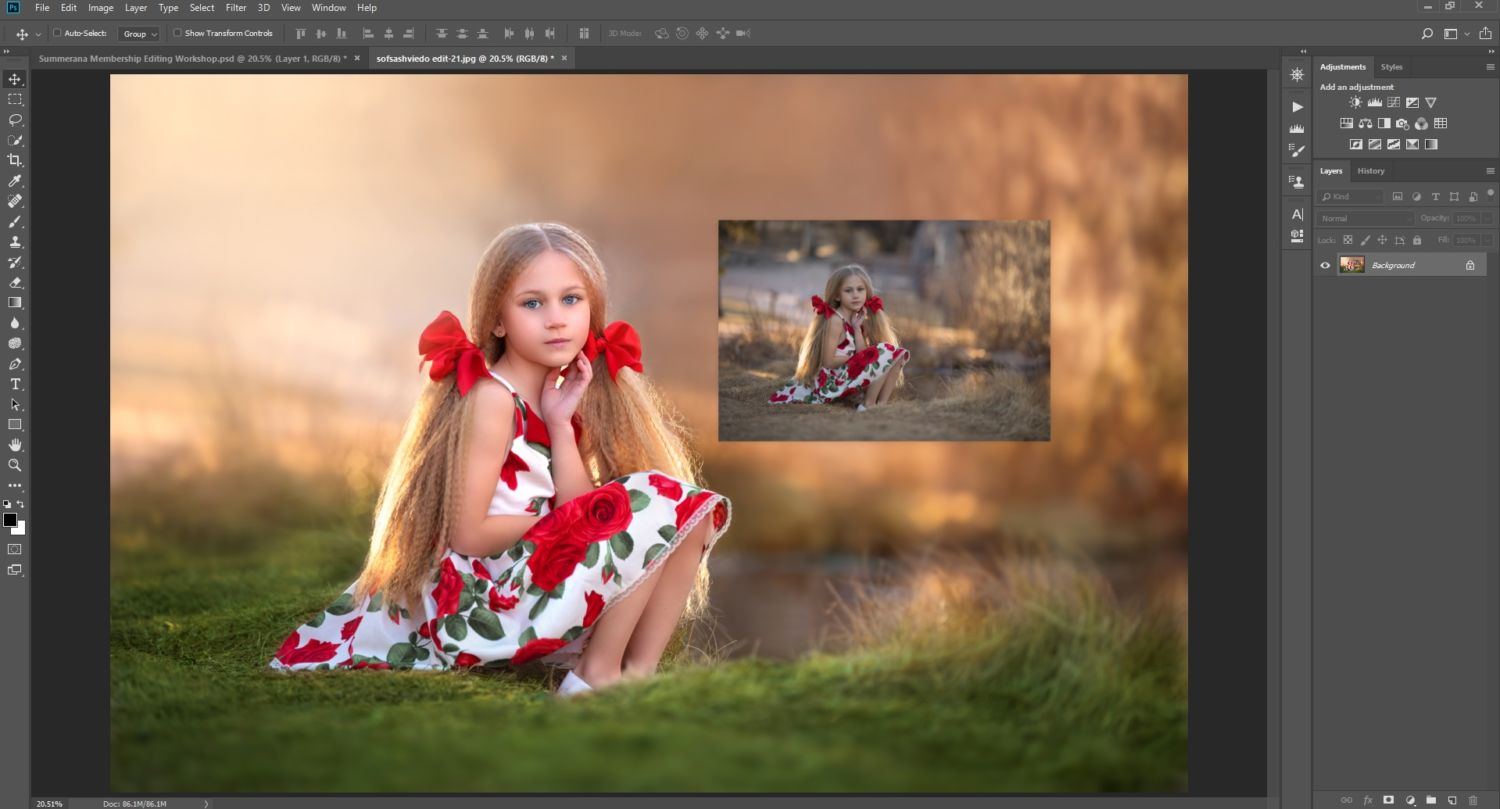The height and width of the screenshot is (809, 1500).
Task: Select the Gradient tool
Action: point(15,303)
